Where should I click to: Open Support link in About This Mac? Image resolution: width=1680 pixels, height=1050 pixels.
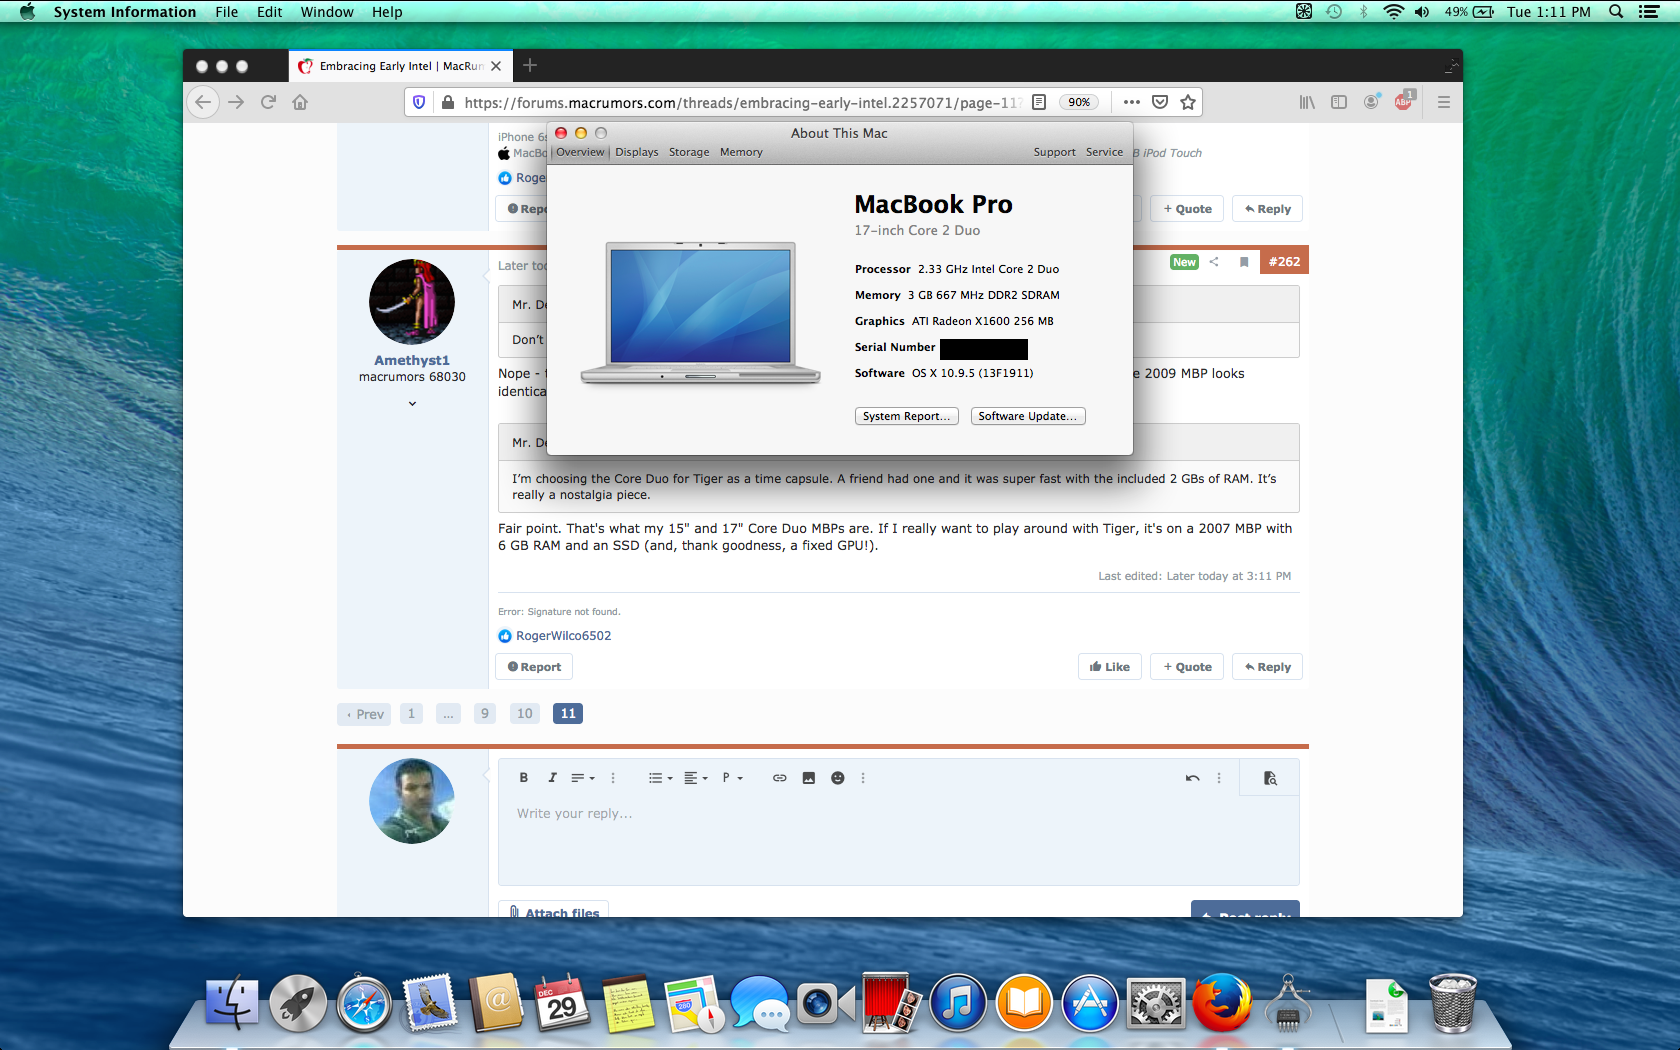(1054, 152)
